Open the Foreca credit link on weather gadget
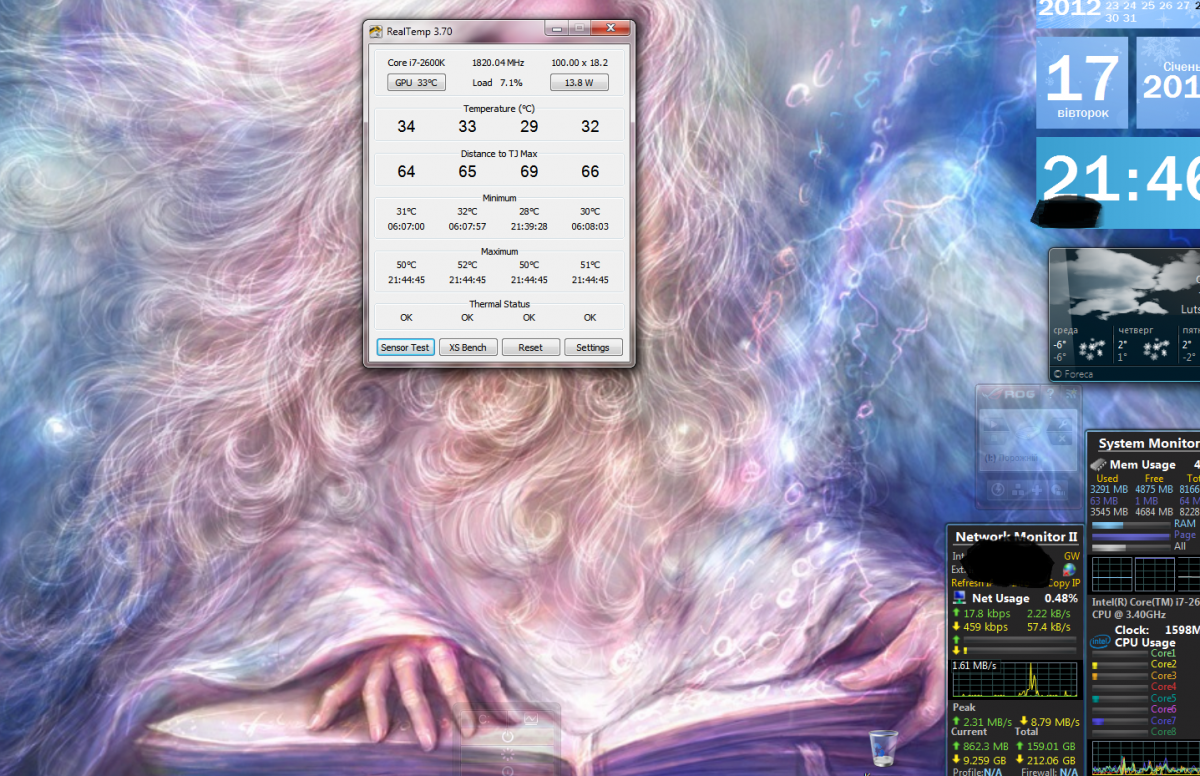This screenshot has width=1200, height=776. 1073,374
